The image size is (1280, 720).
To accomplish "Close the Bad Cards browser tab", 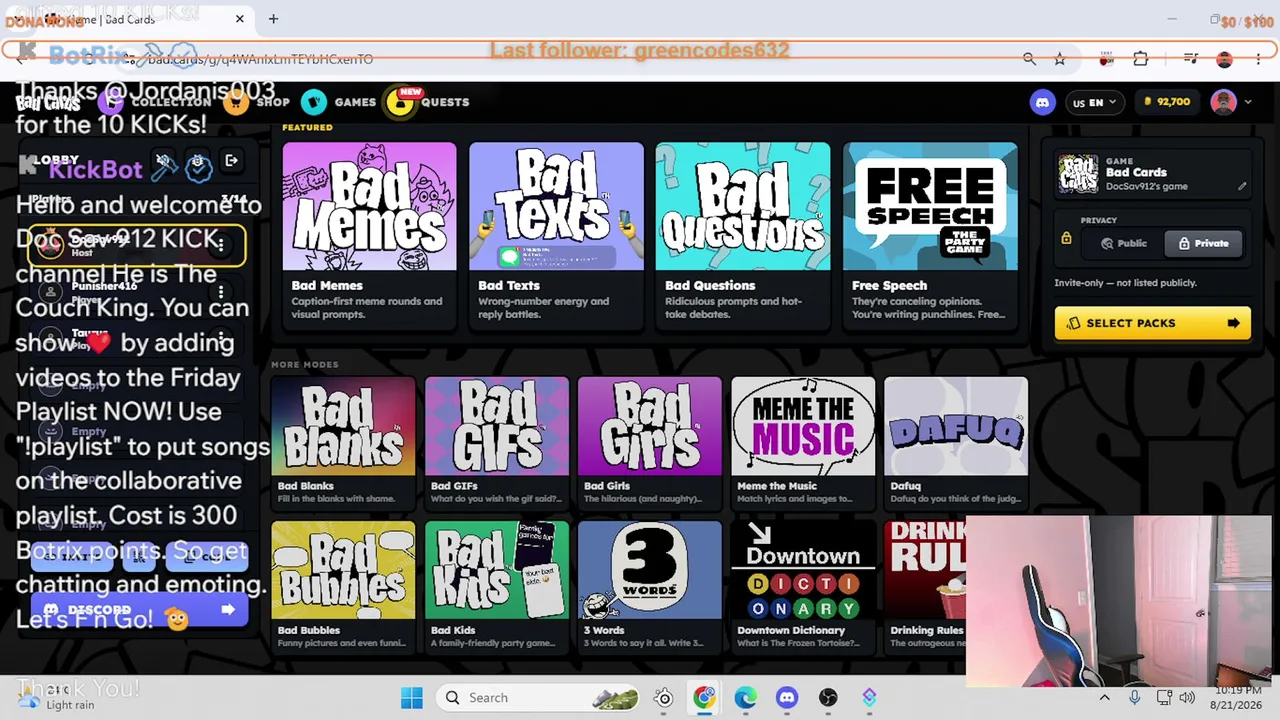I will [240, 18].
